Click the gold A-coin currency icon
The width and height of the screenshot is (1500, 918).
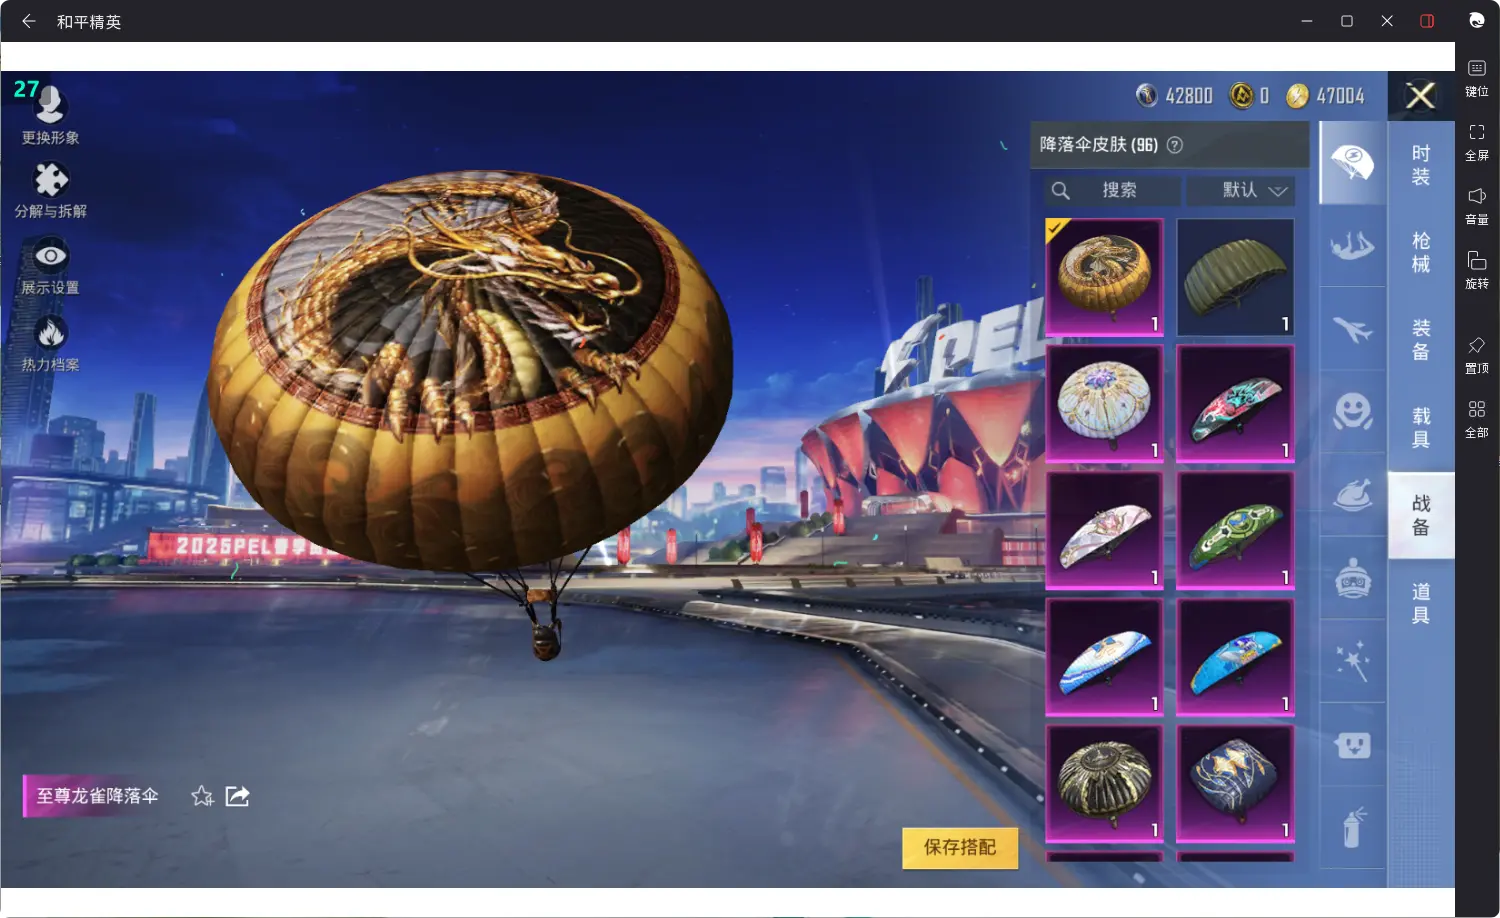coord(1241,95)
